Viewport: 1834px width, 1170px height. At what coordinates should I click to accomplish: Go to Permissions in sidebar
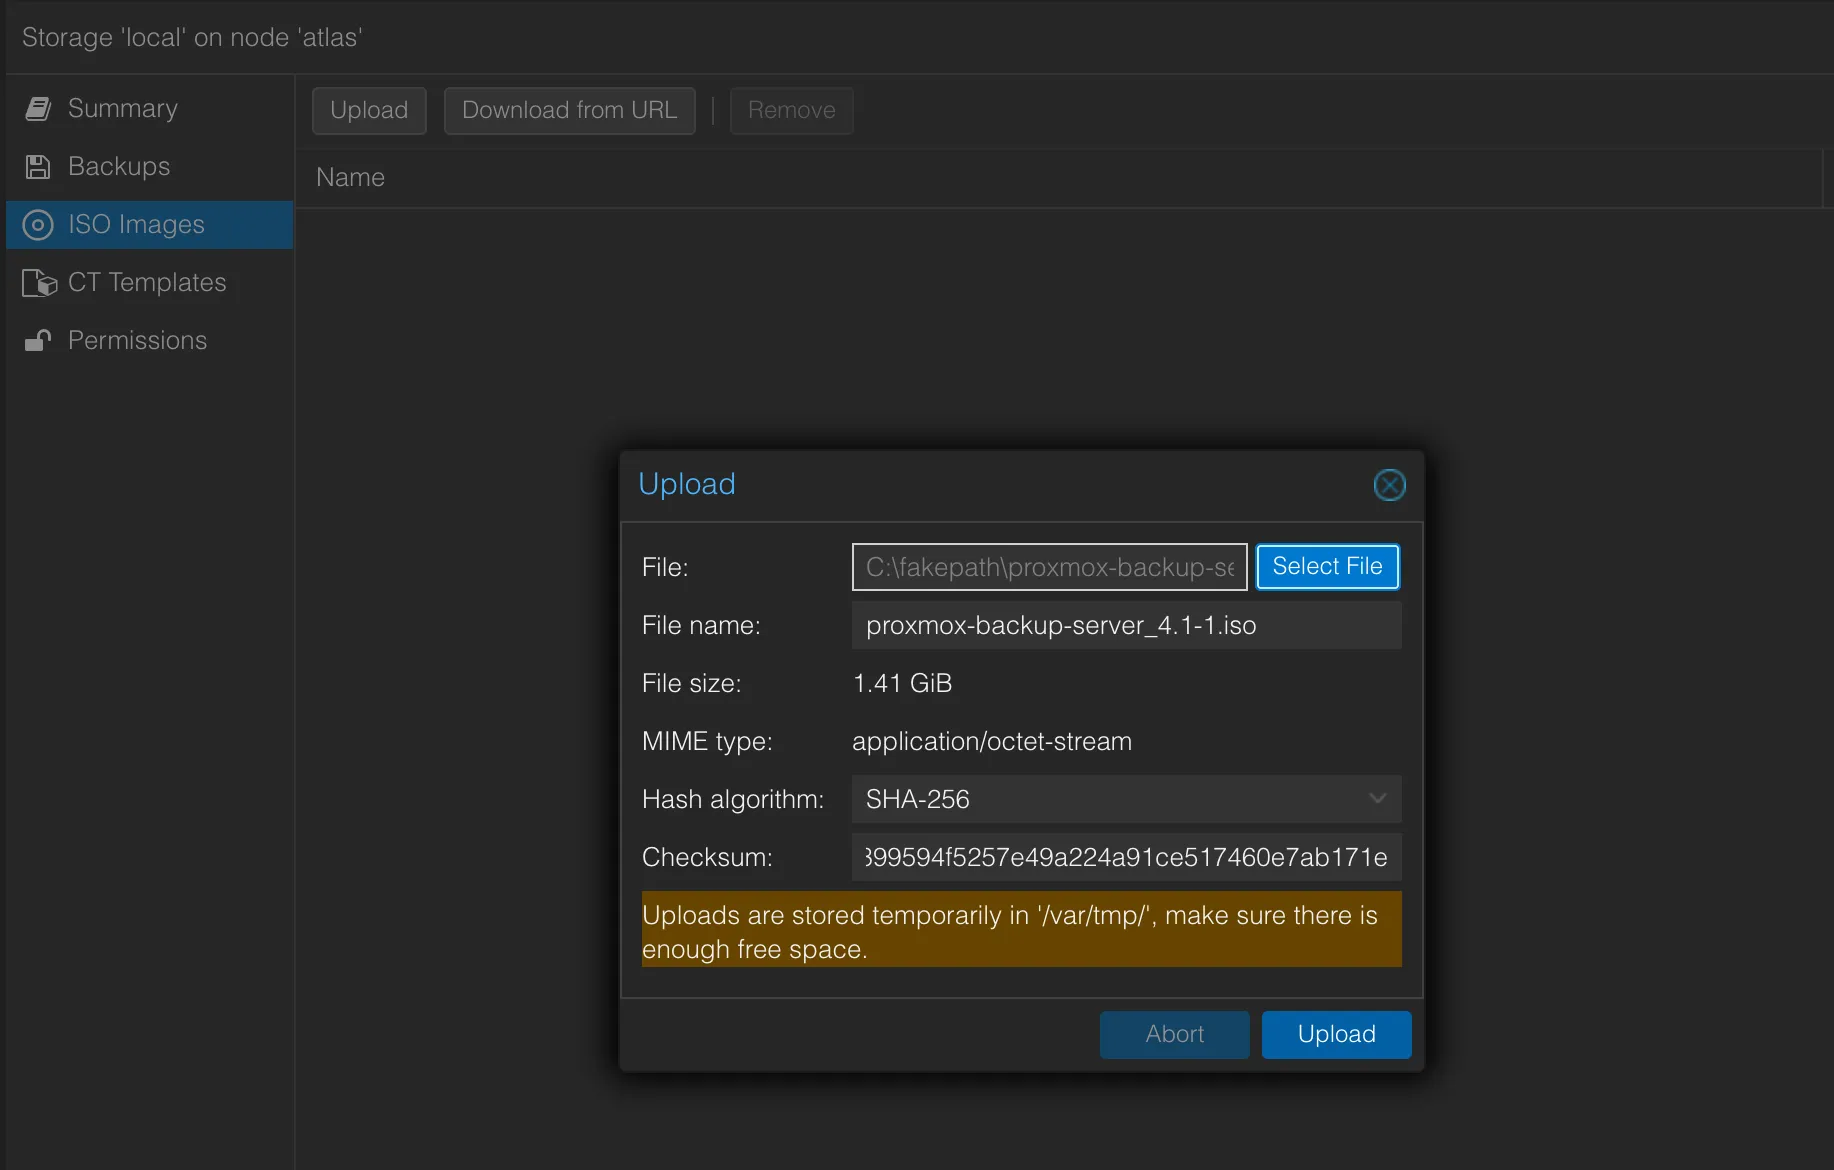150,340
